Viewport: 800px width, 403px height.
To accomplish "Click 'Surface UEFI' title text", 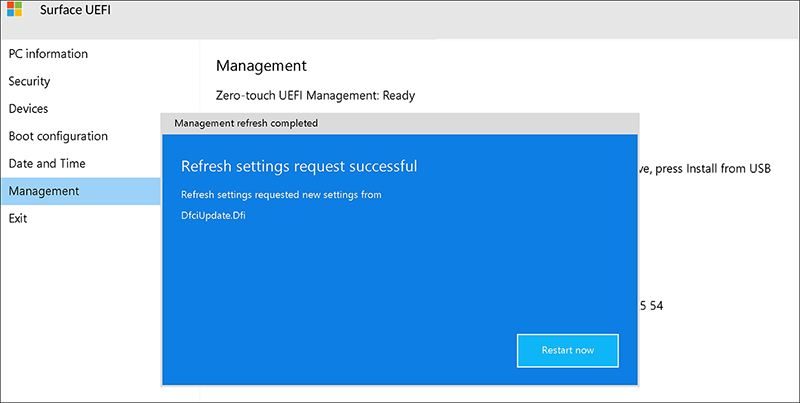I will 75,10.
